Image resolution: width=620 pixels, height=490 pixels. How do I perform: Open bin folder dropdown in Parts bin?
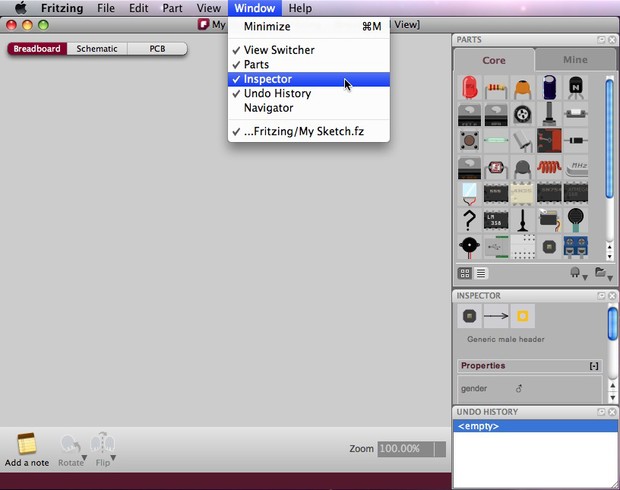point(604,273)
